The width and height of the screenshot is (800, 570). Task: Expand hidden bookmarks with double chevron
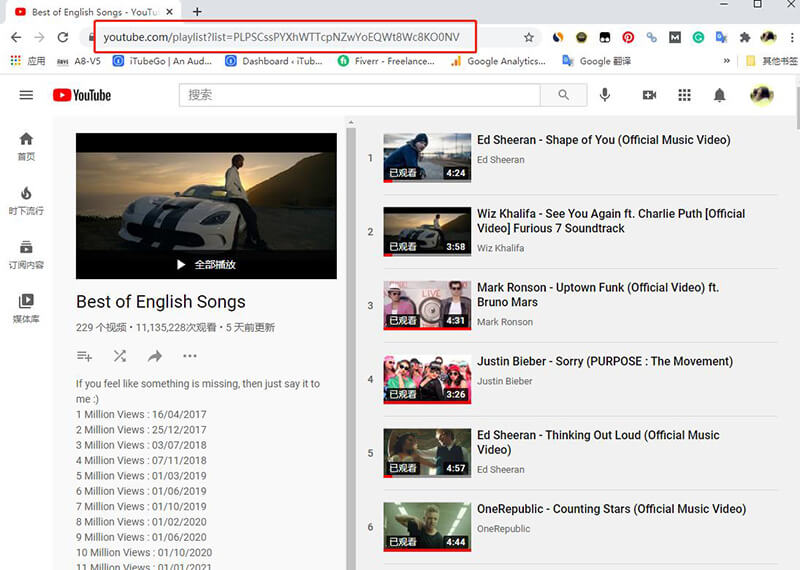click(727, 61)
